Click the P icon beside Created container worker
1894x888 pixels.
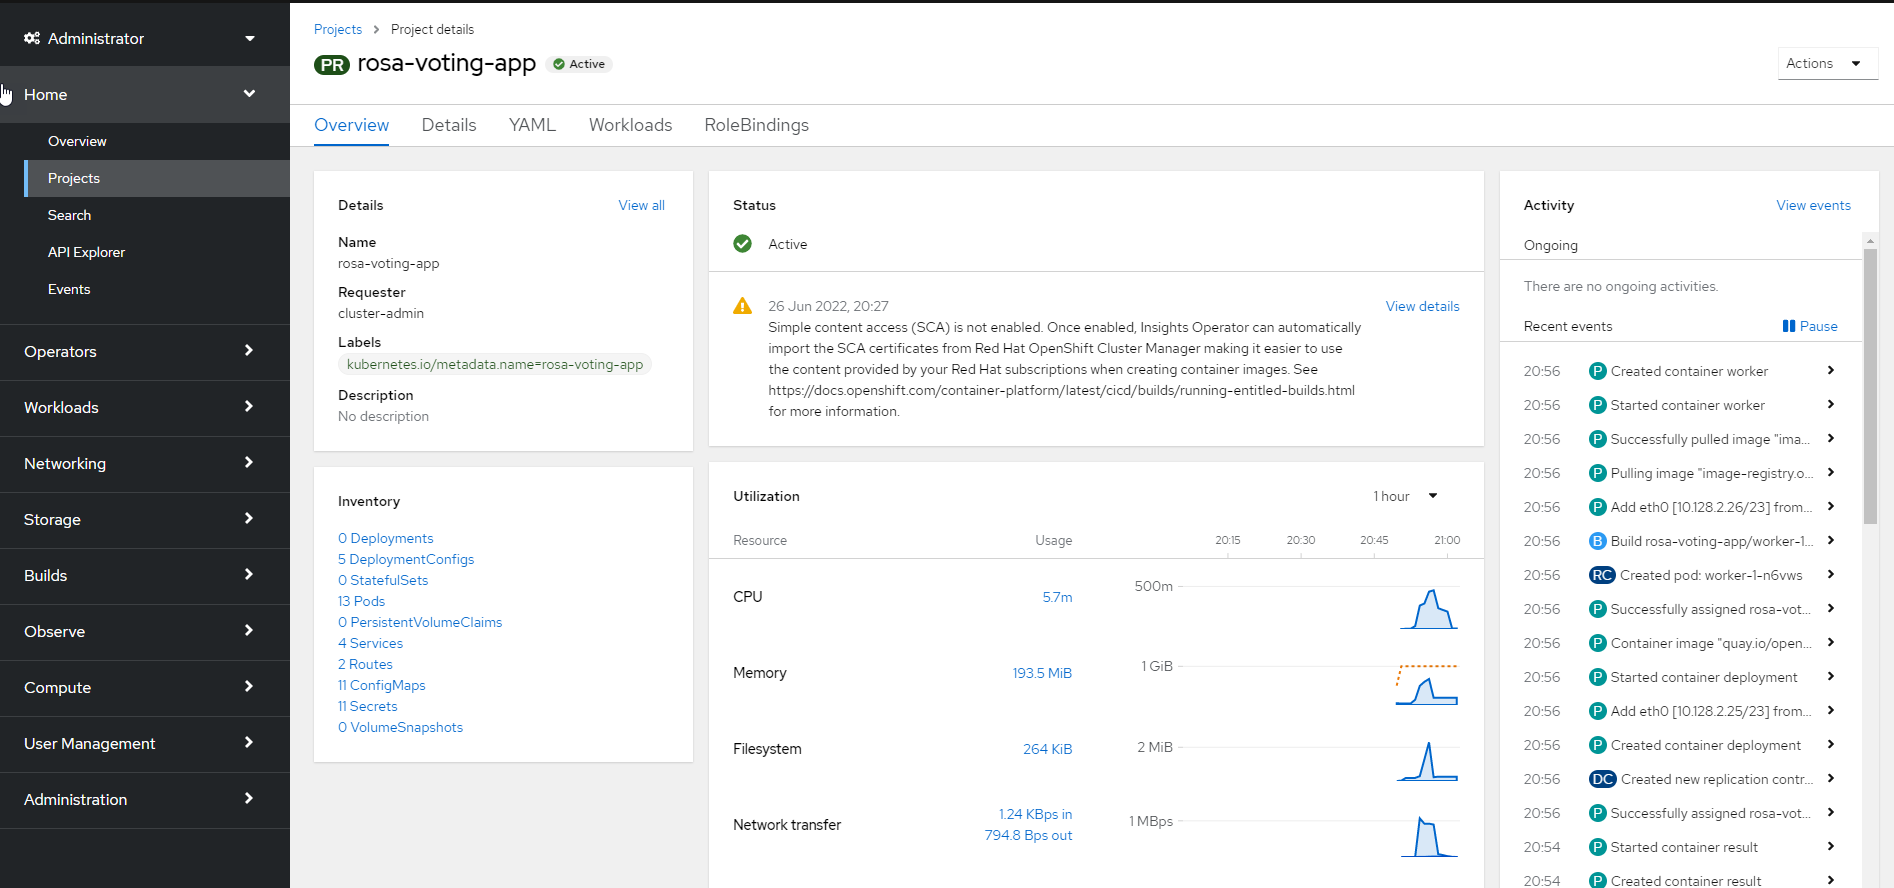1598,371
